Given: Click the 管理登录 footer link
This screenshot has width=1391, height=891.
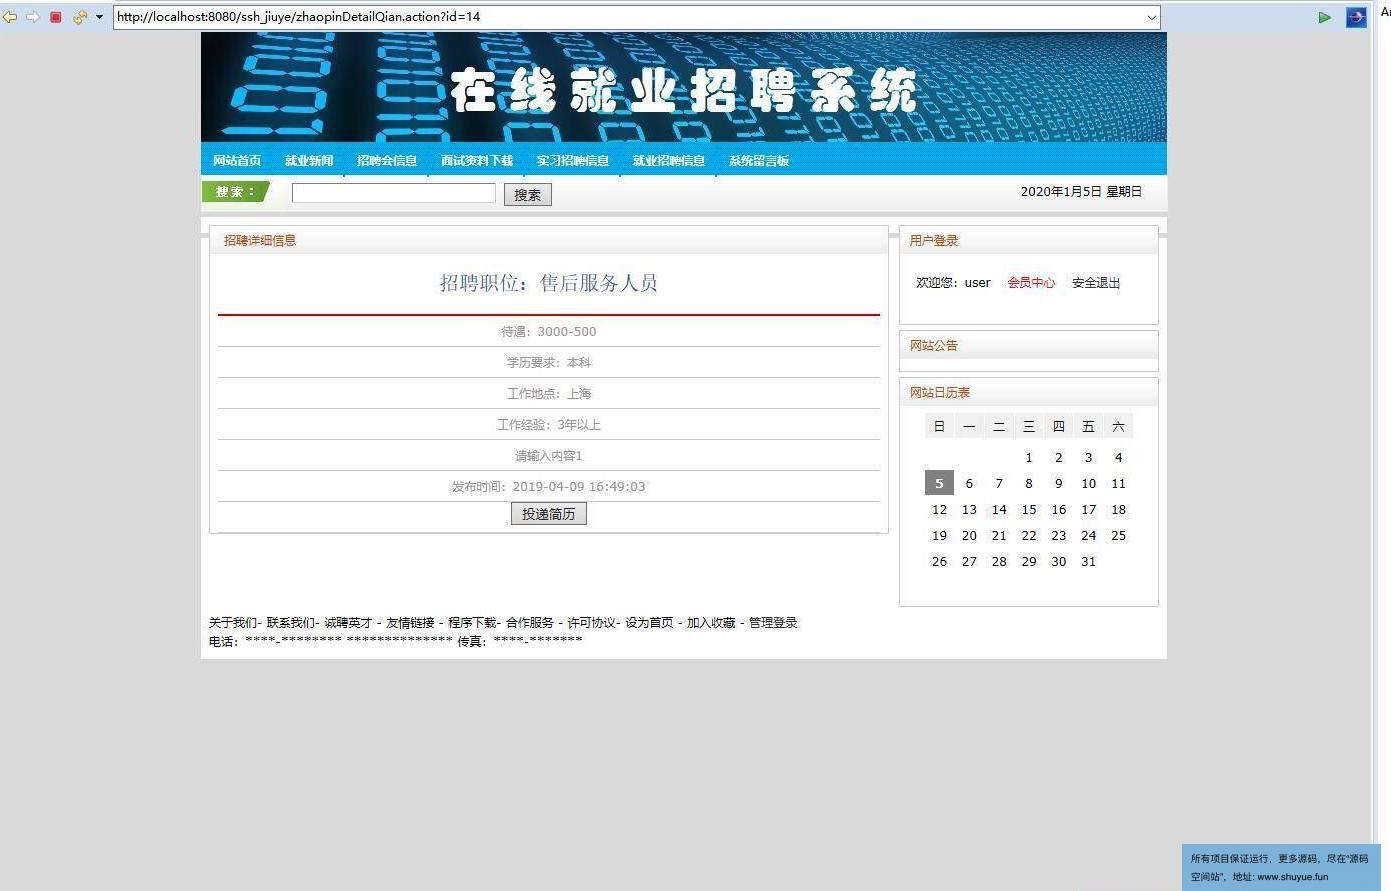Looking at the screenshot, I should click(773, 623).
